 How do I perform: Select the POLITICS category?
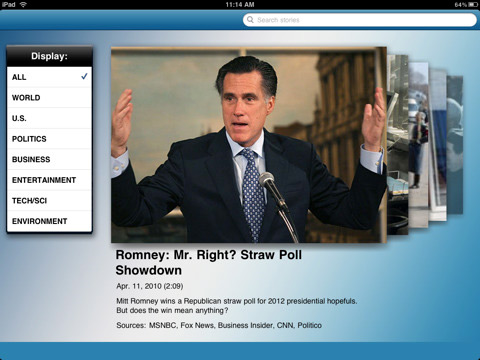point(49,139)
